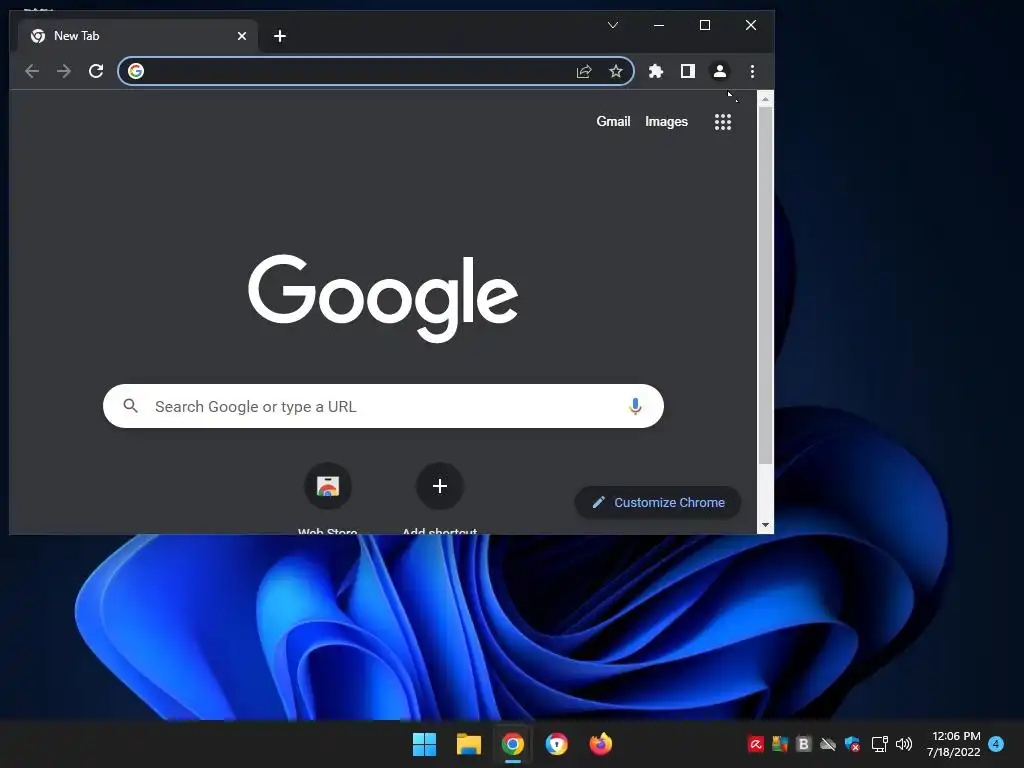
Task: Open the Google apps grid
Action: coord(723,122)
